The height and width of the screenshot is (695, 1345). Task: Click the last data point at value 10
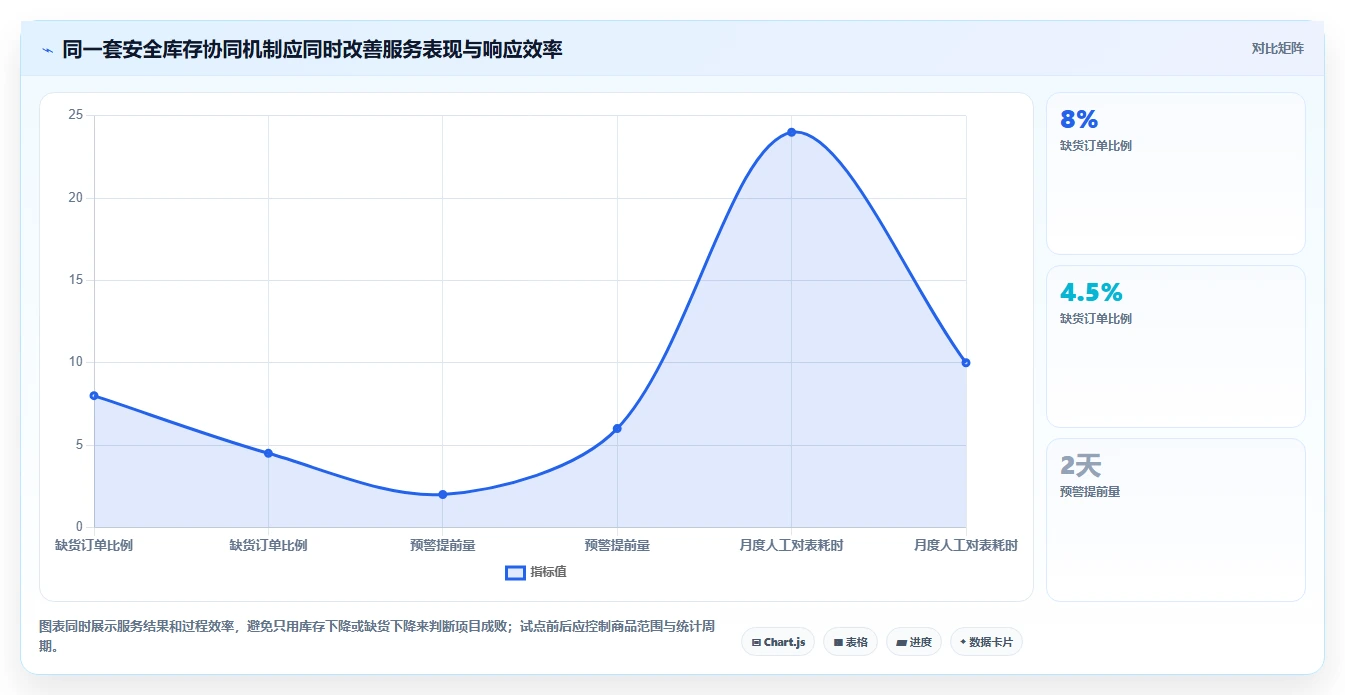[966, 362]
